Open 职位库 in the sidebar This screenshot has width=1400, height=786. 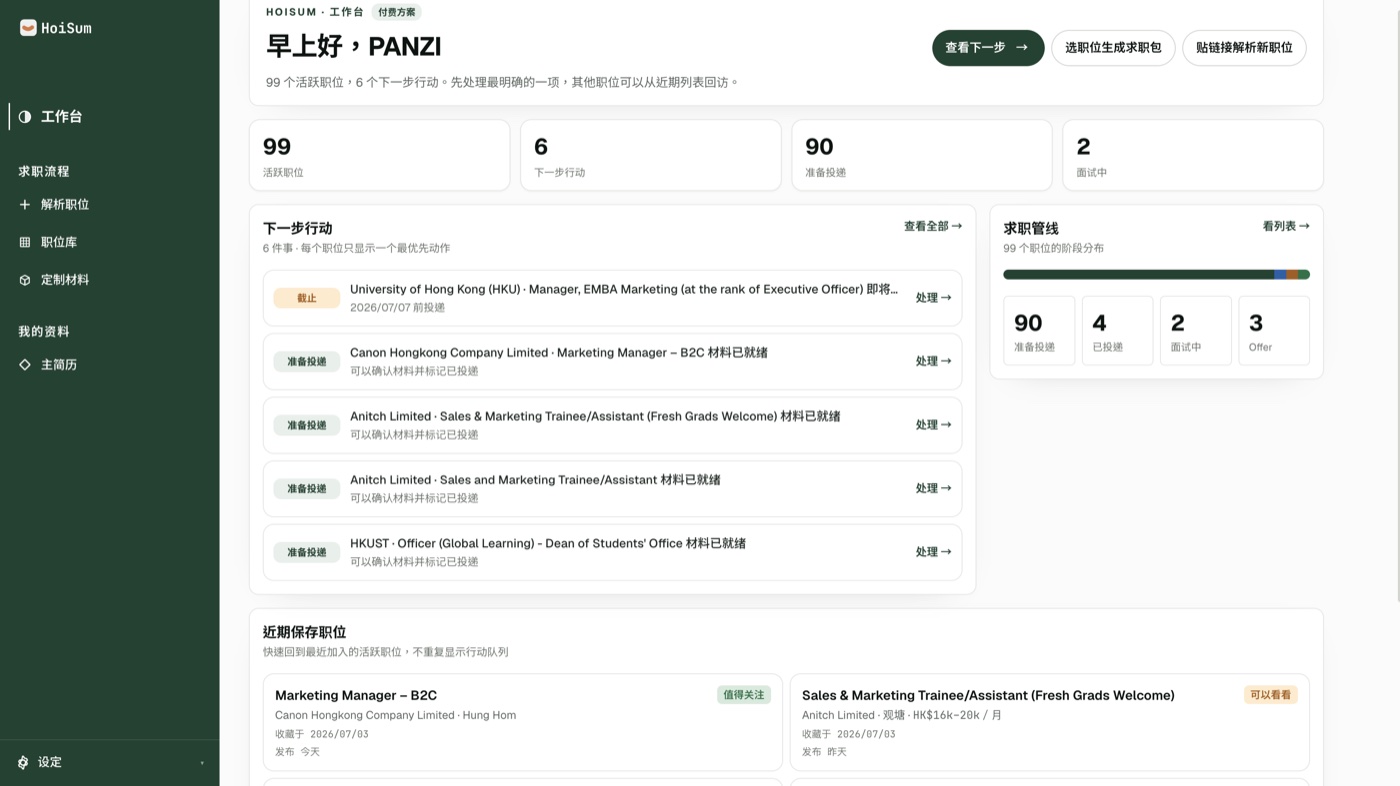pos(110,242)
